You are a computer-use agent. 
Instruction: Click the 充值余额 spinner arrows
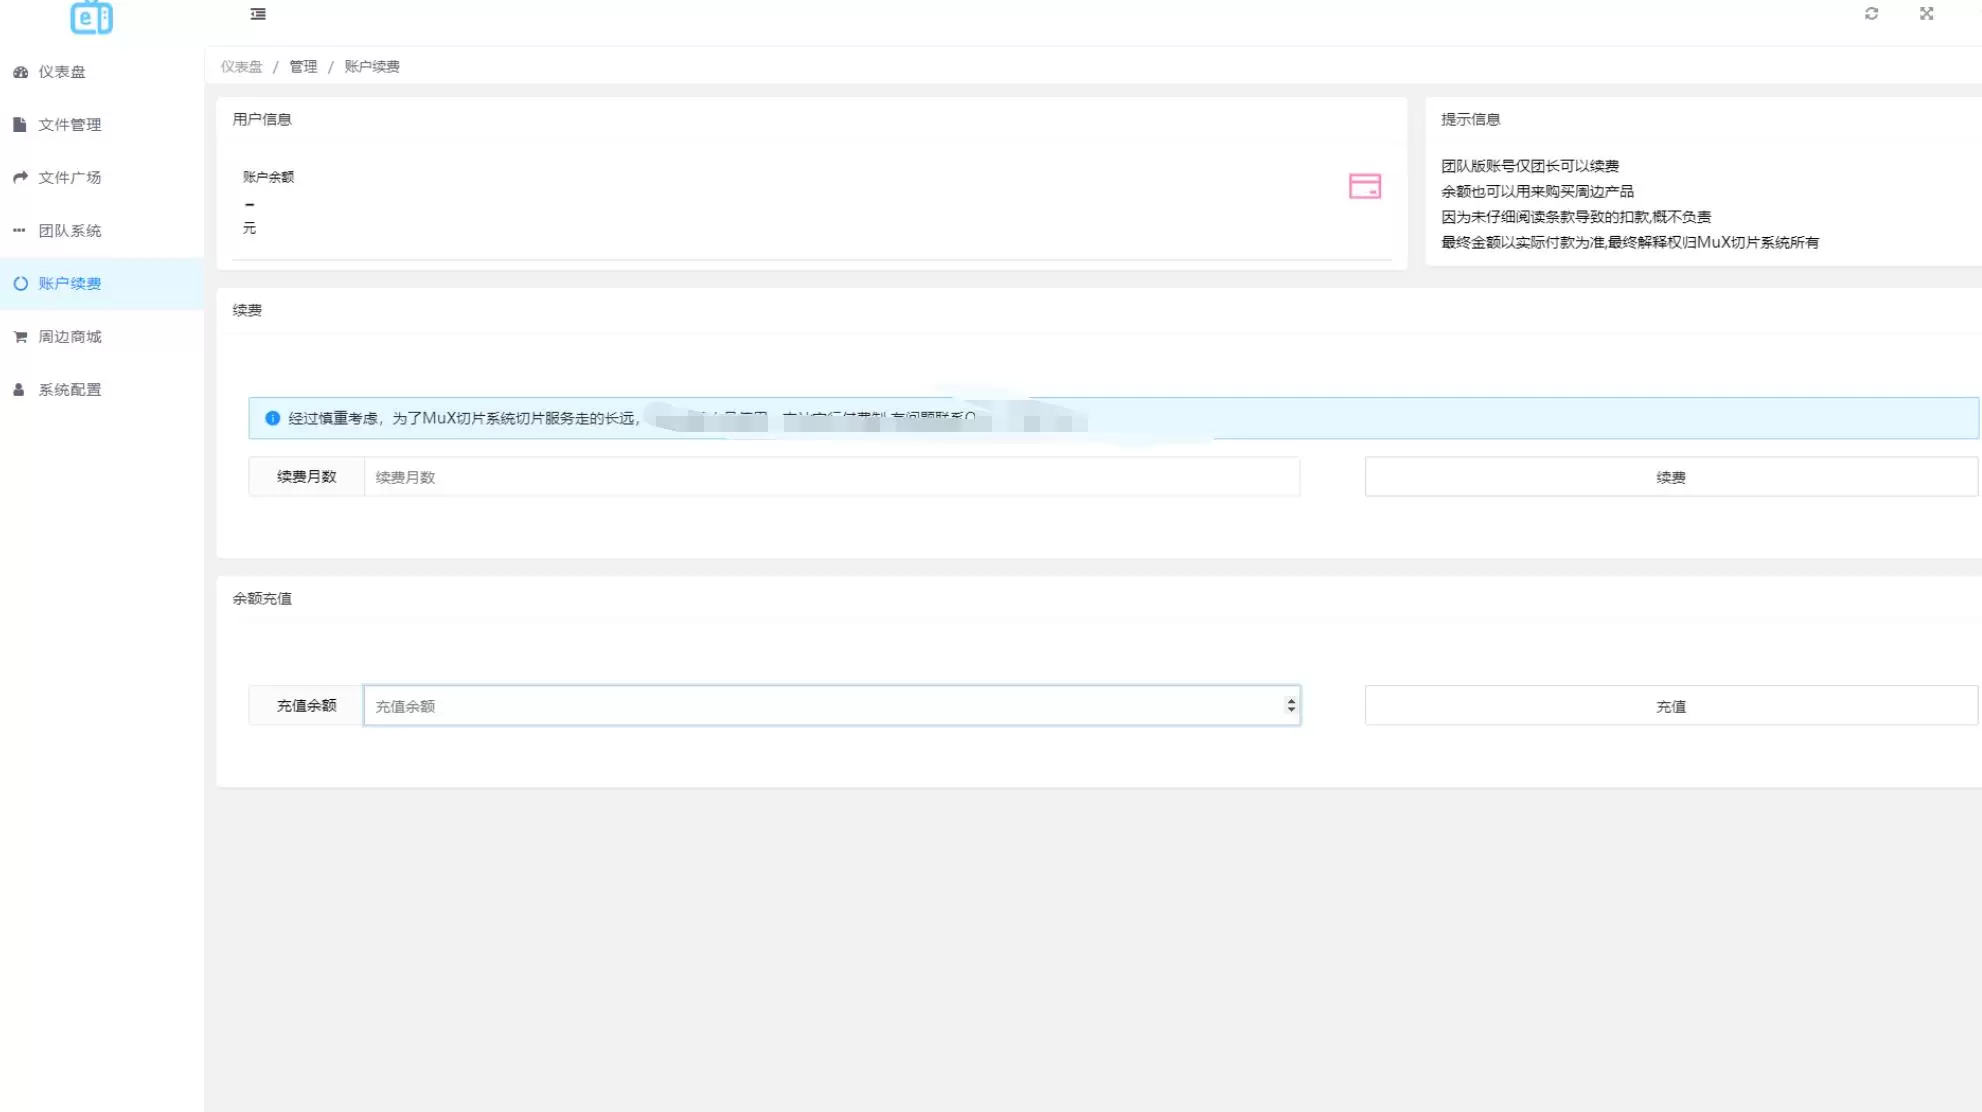pos(1291,706)
